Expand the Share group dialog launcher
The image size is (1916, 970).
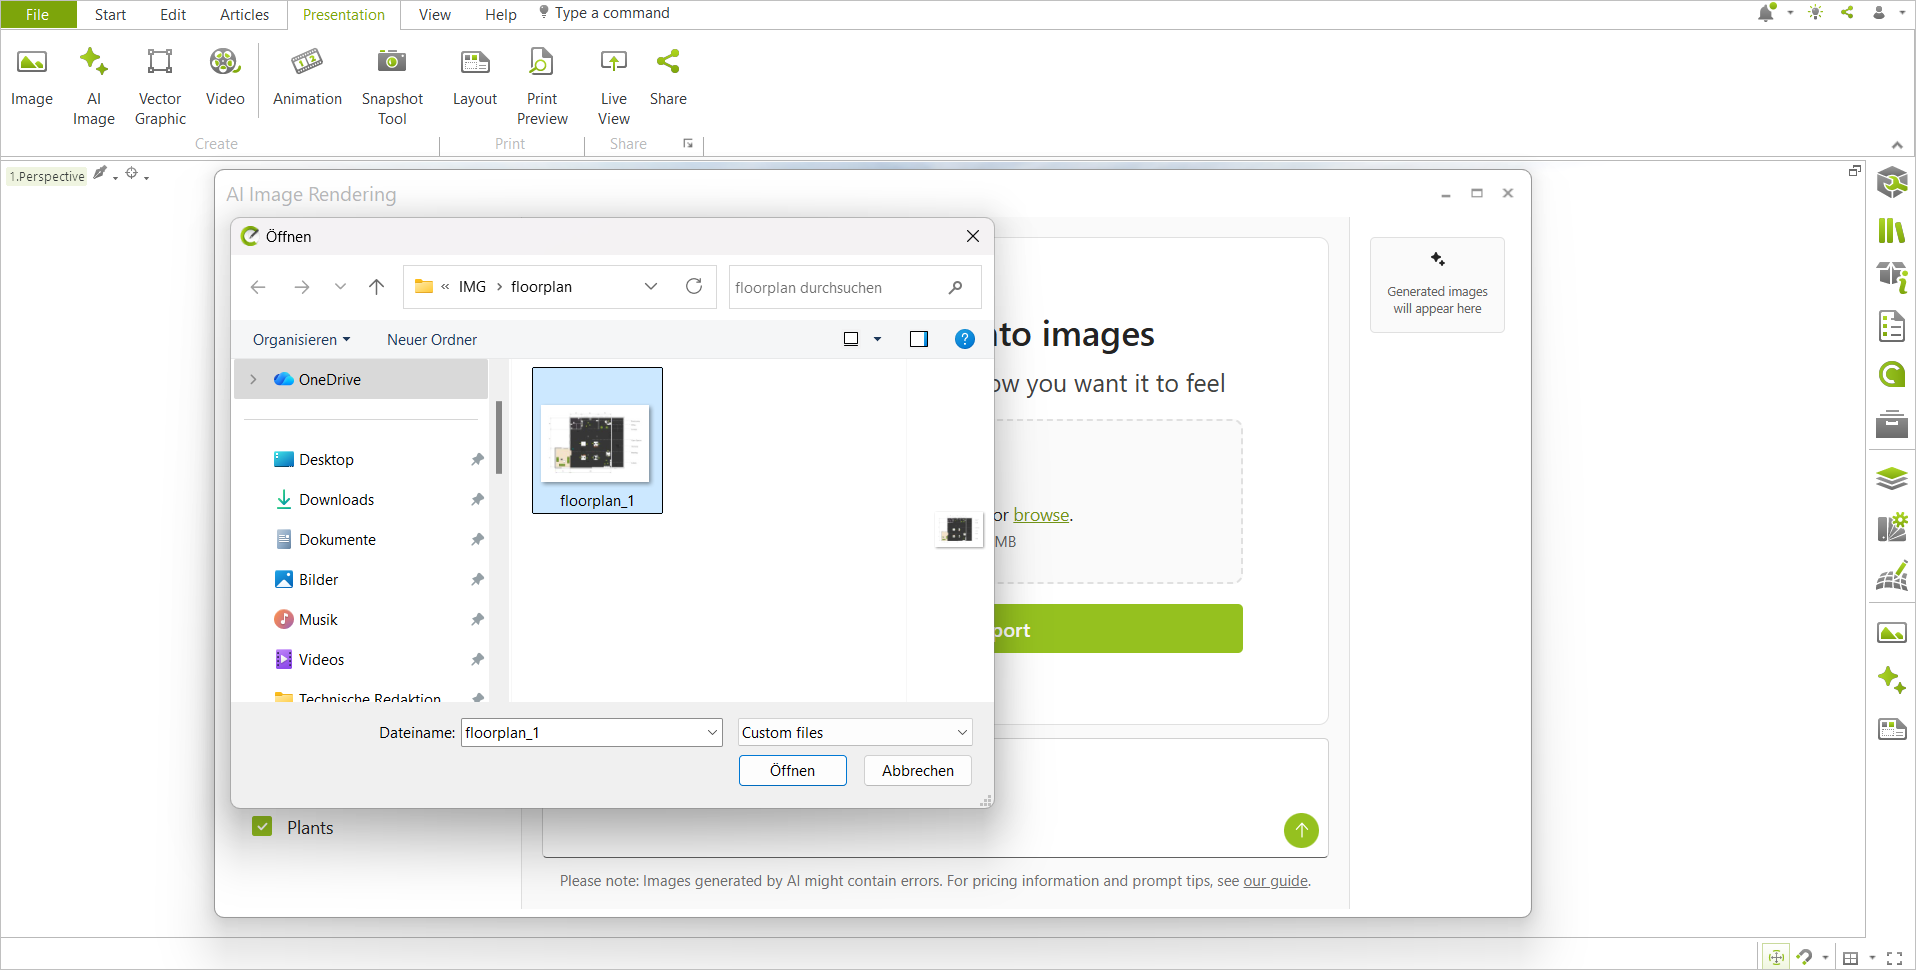[x=688, y=144]
